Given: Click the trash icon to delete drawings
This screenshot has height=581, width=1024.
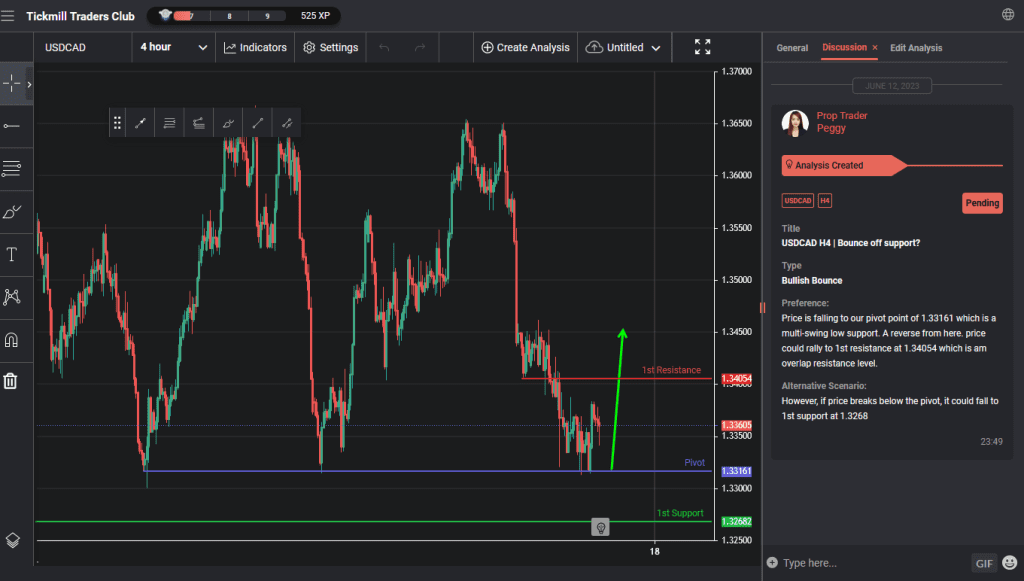Looking at the screenshot, I should 14,380.
